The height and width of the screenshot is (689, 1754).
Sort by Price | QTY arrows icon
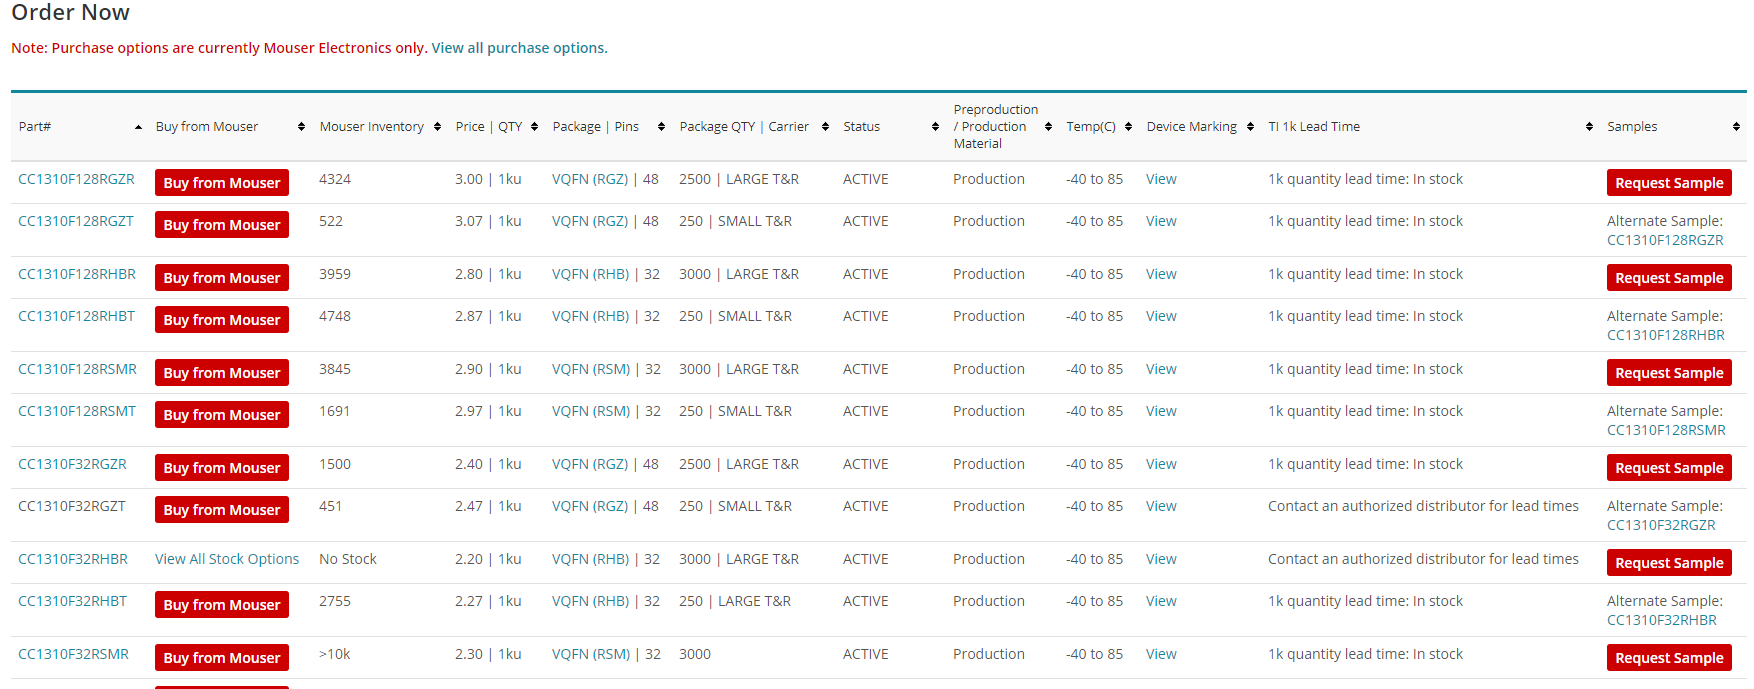coord(535,127)
